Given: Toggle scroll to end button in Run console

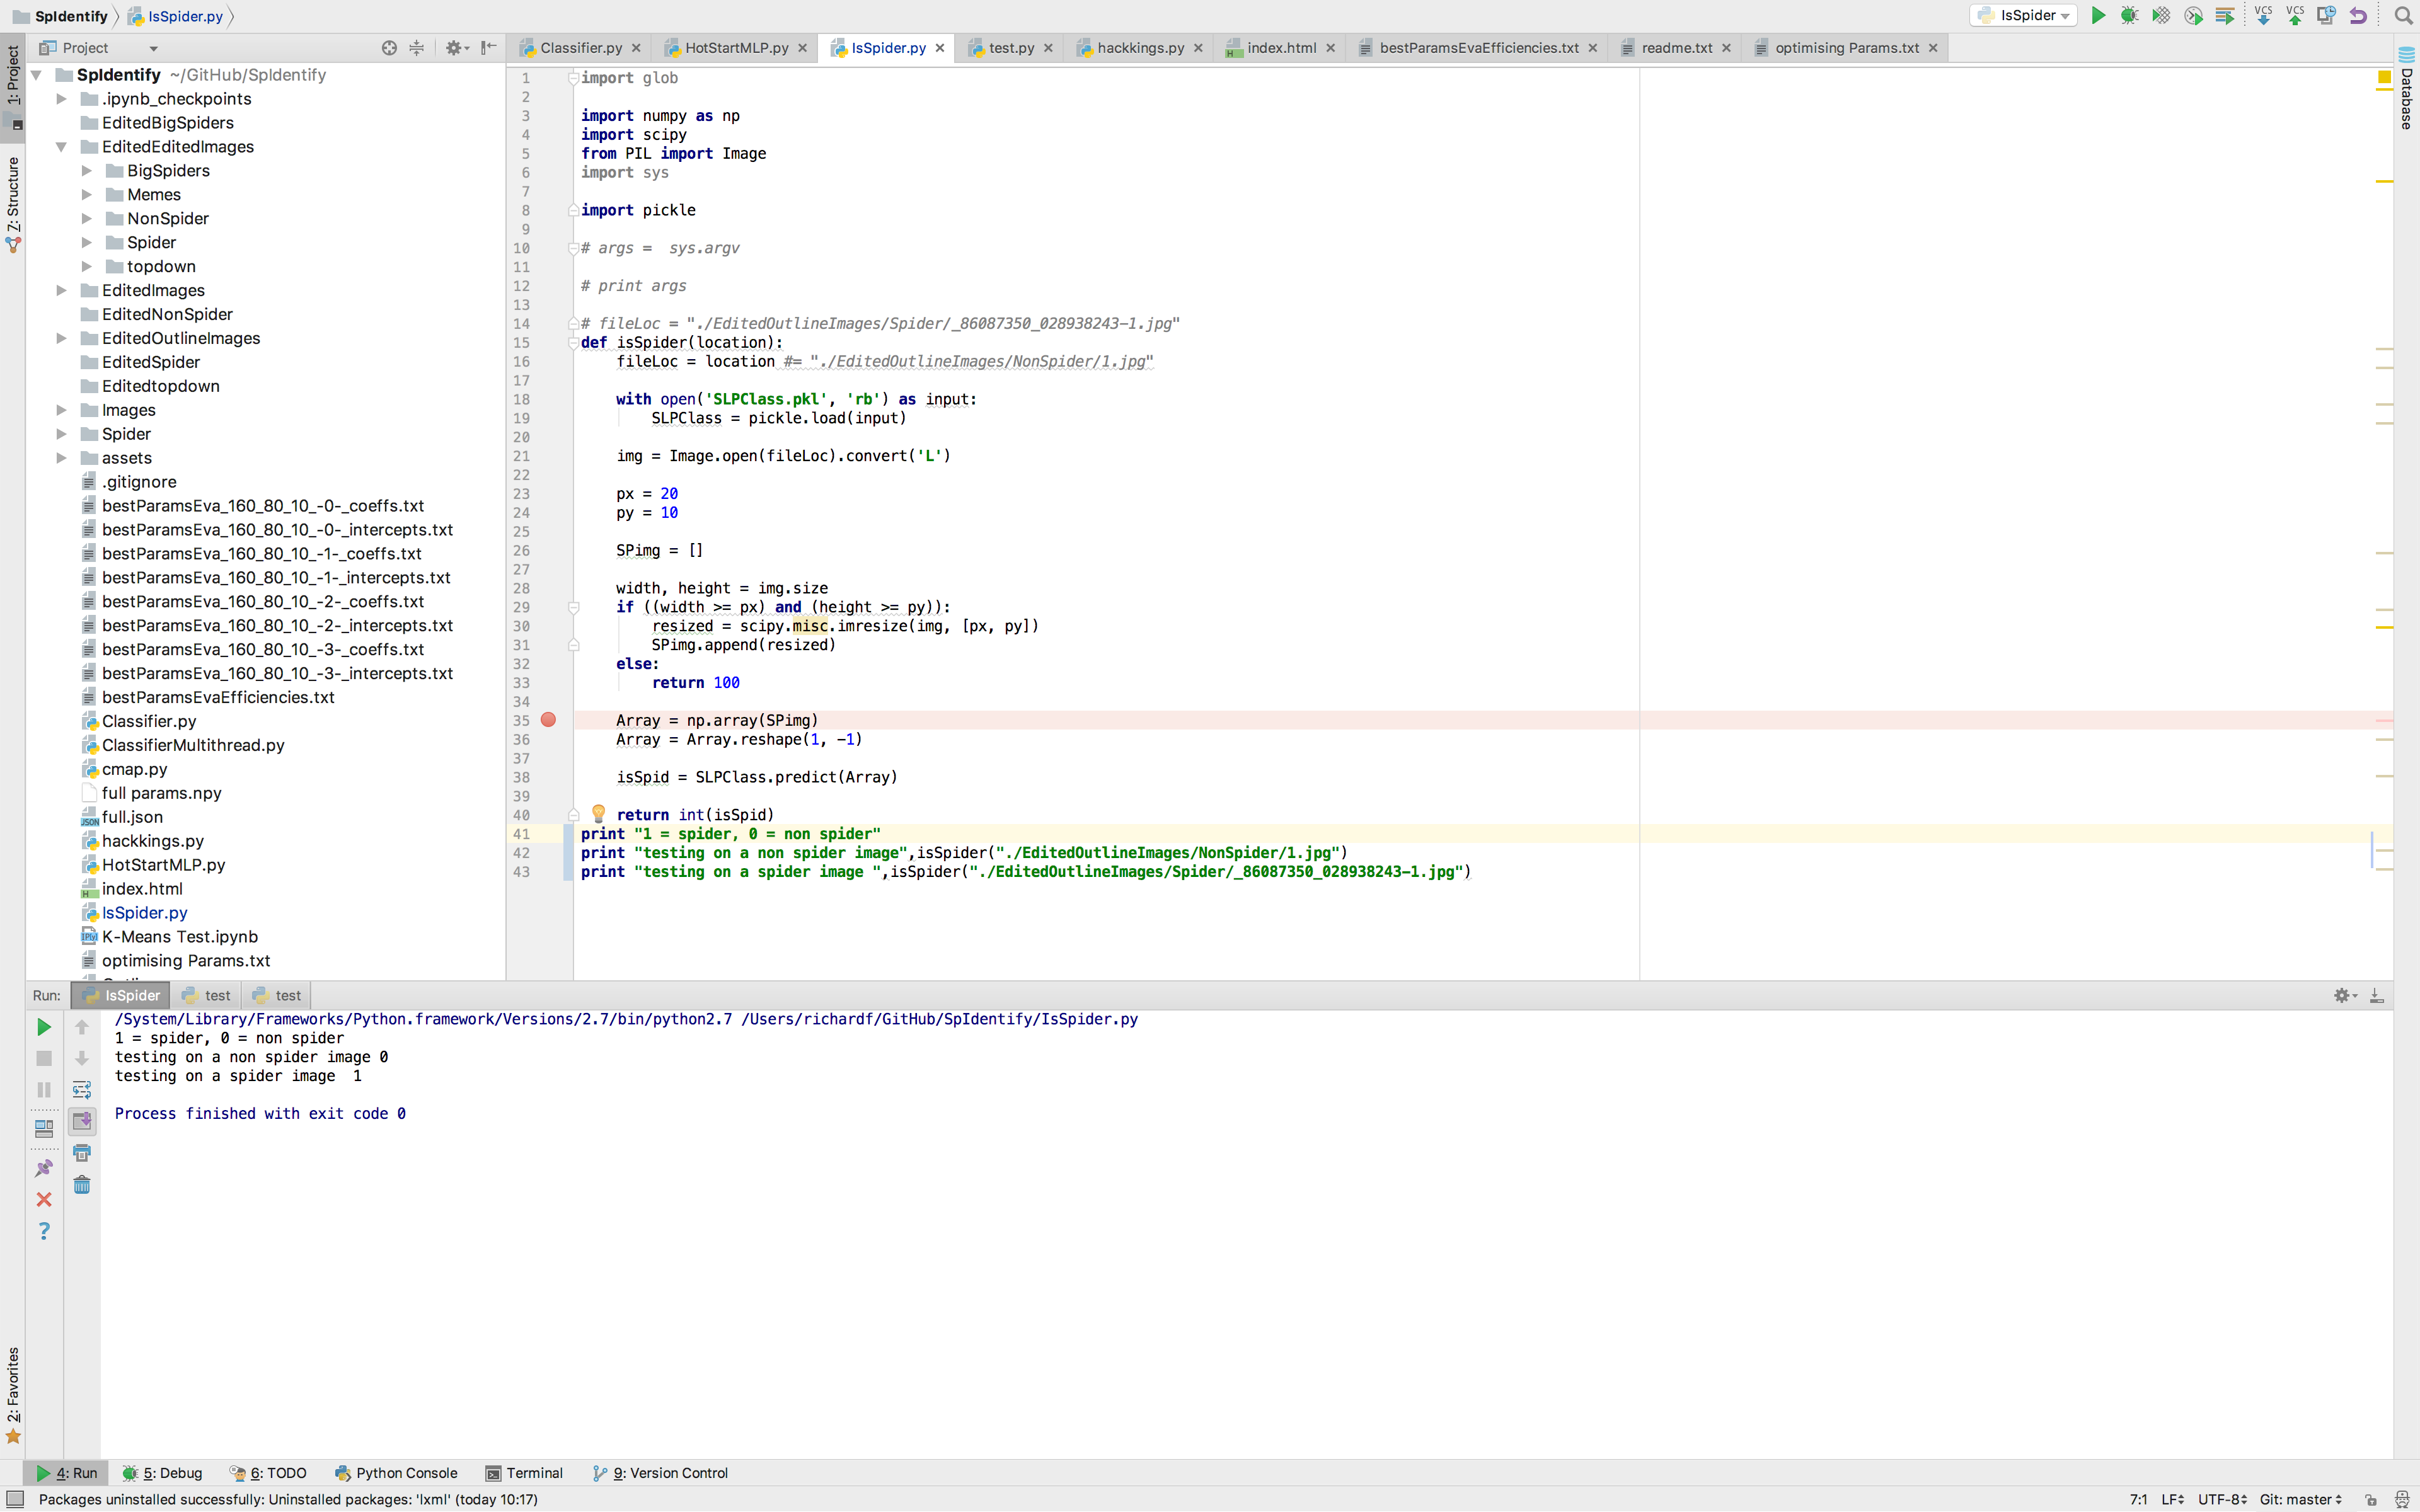Looking at the screenshot, I should pyautogui.click(x=82, y=1121).
